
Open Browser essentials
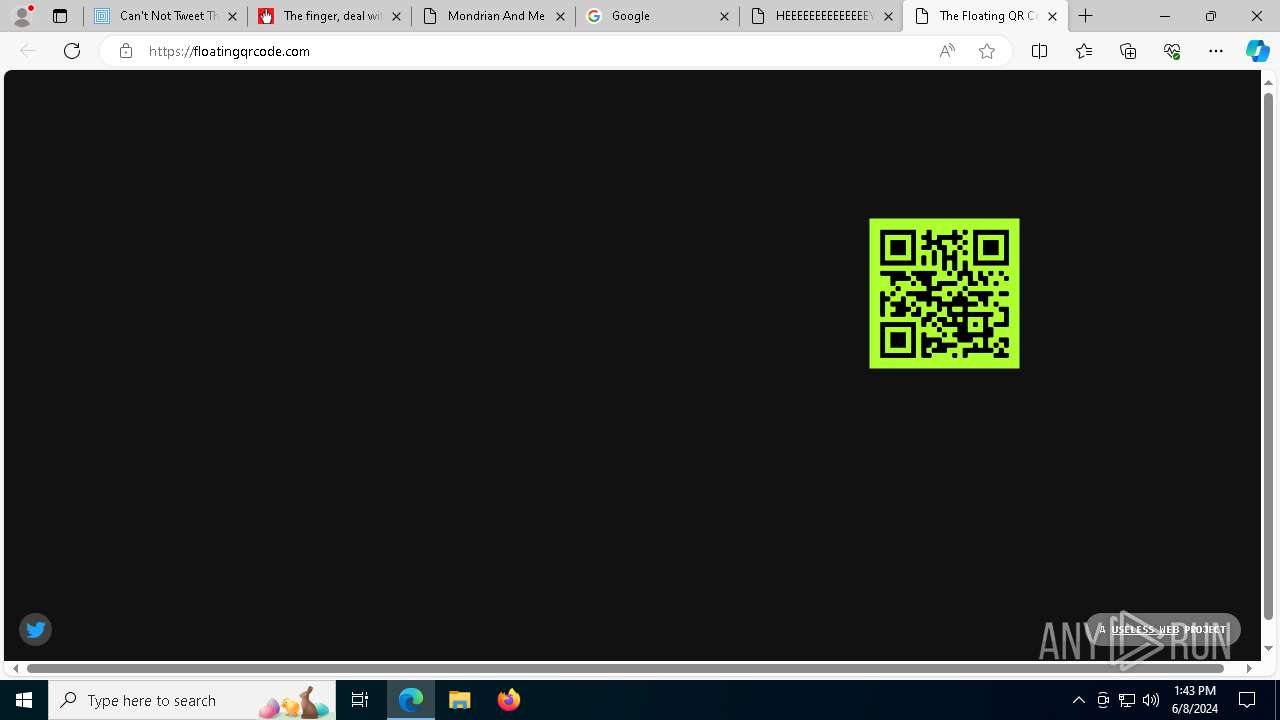point(1172,51)
